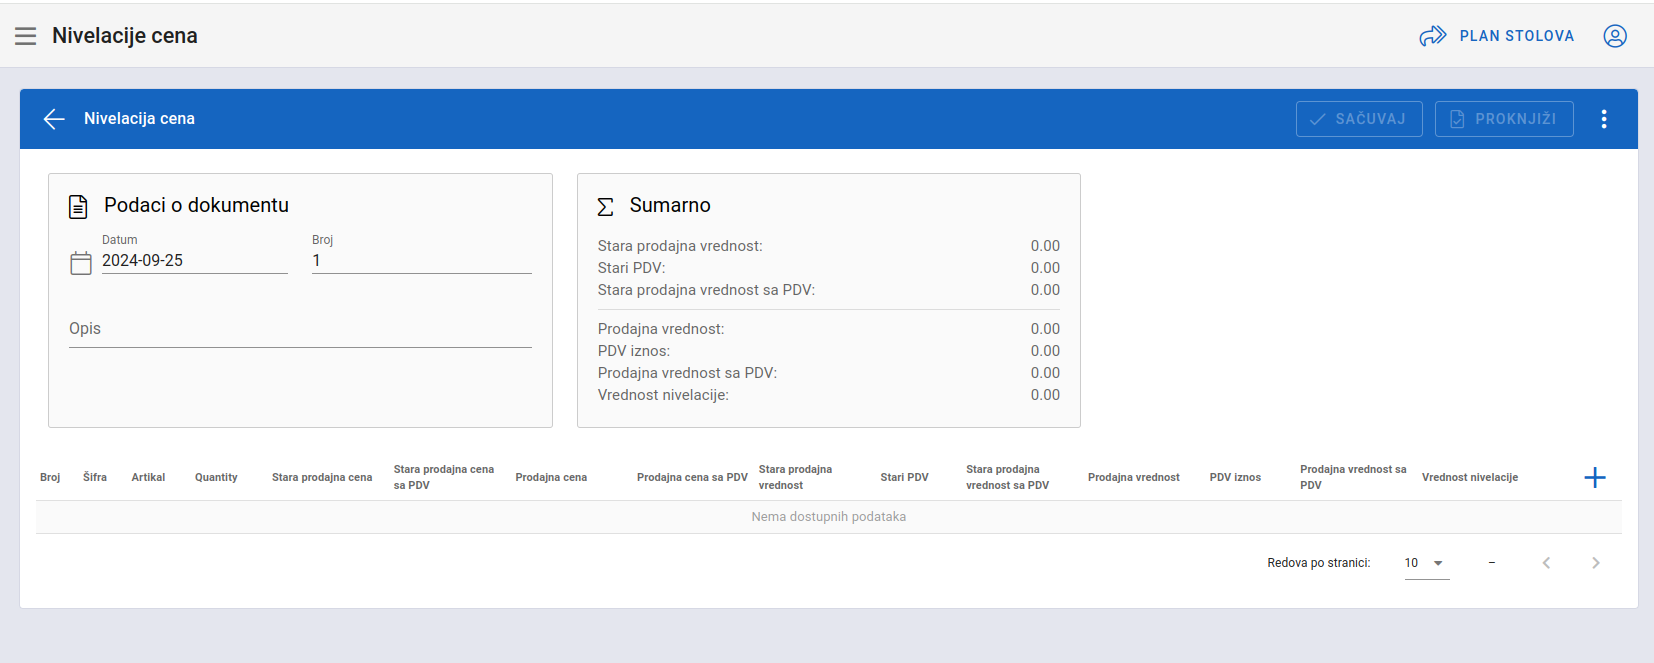Open the three-dot more options menu
This screenshot has height=663, width=1654.
click(x=1603, y=119)
